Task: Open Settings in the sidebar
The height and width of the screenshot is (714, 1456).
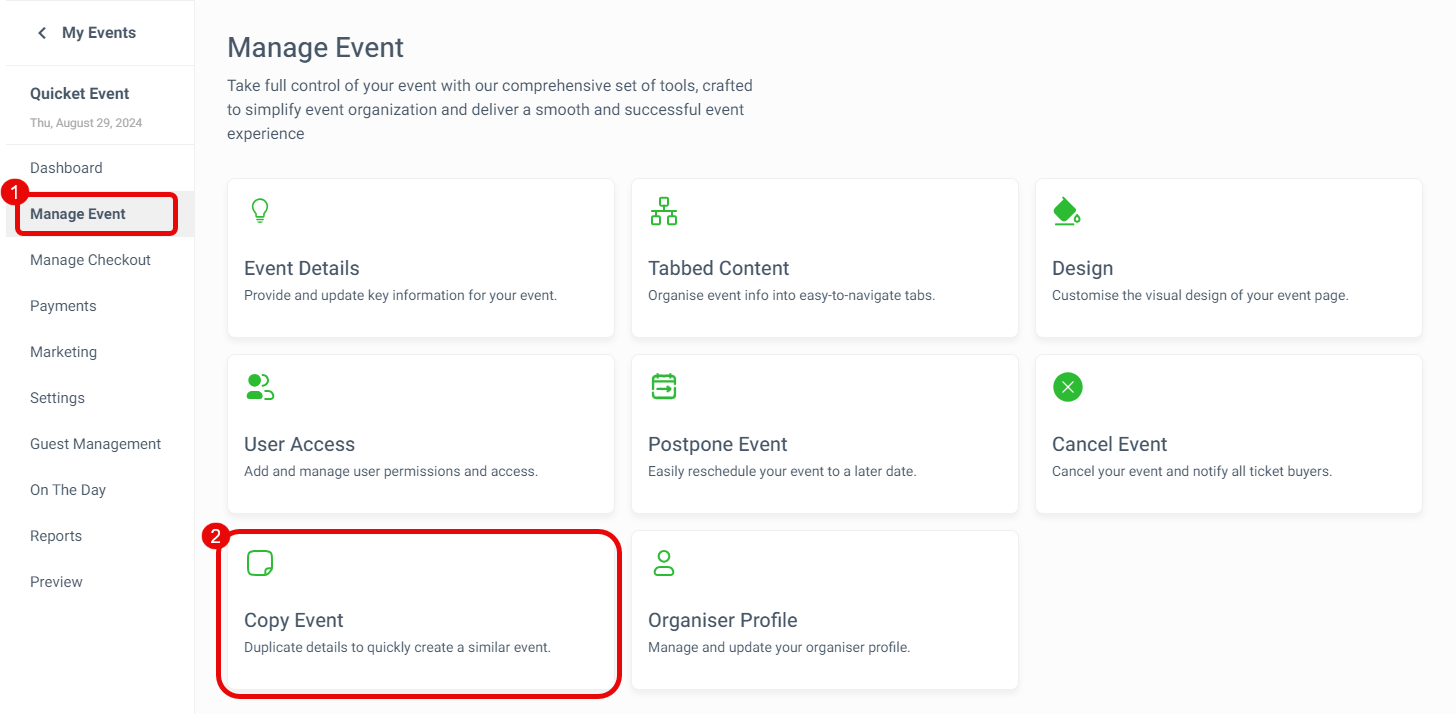Action: click(57, 398)
